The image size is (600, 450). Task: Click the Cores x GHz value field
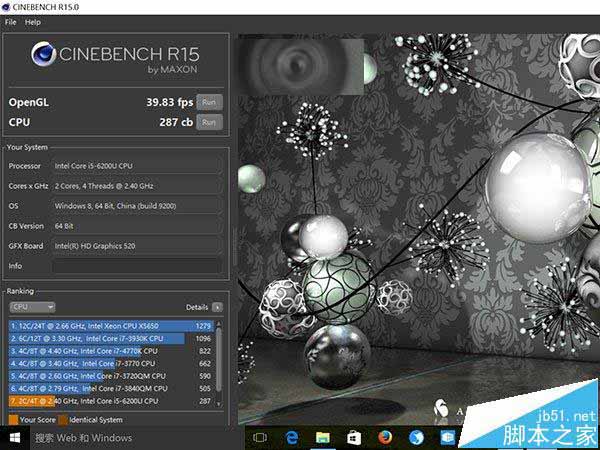tap(137, 186)
